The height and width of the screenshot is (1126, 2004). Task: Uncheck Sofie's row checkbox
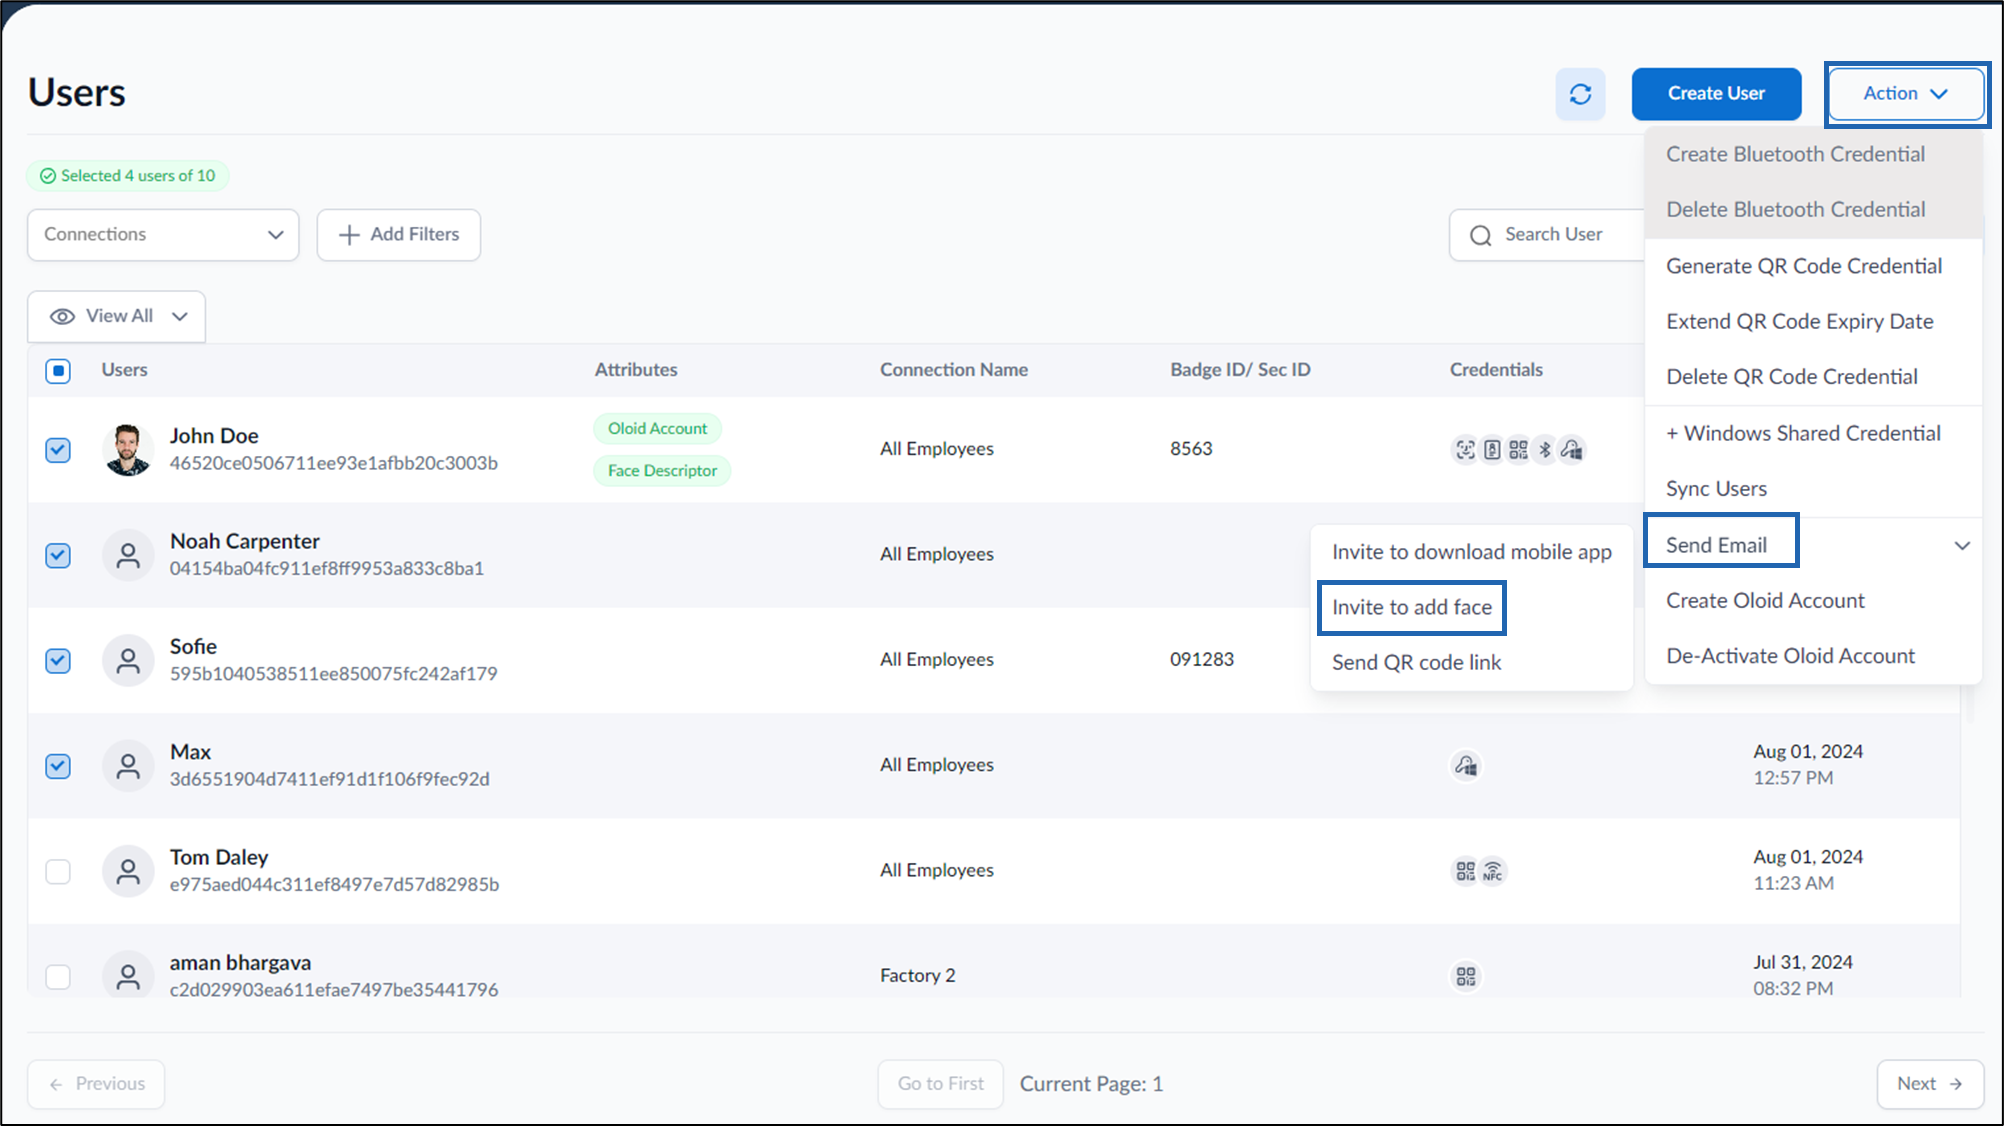(x=58, y=661)
